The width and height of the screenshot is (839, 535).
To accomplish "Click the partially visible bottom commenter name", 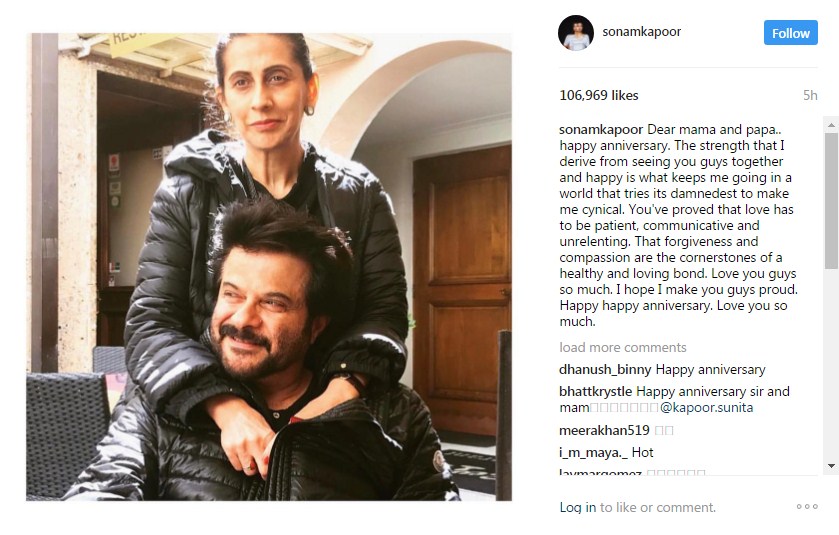I will [x=600, y=472].
